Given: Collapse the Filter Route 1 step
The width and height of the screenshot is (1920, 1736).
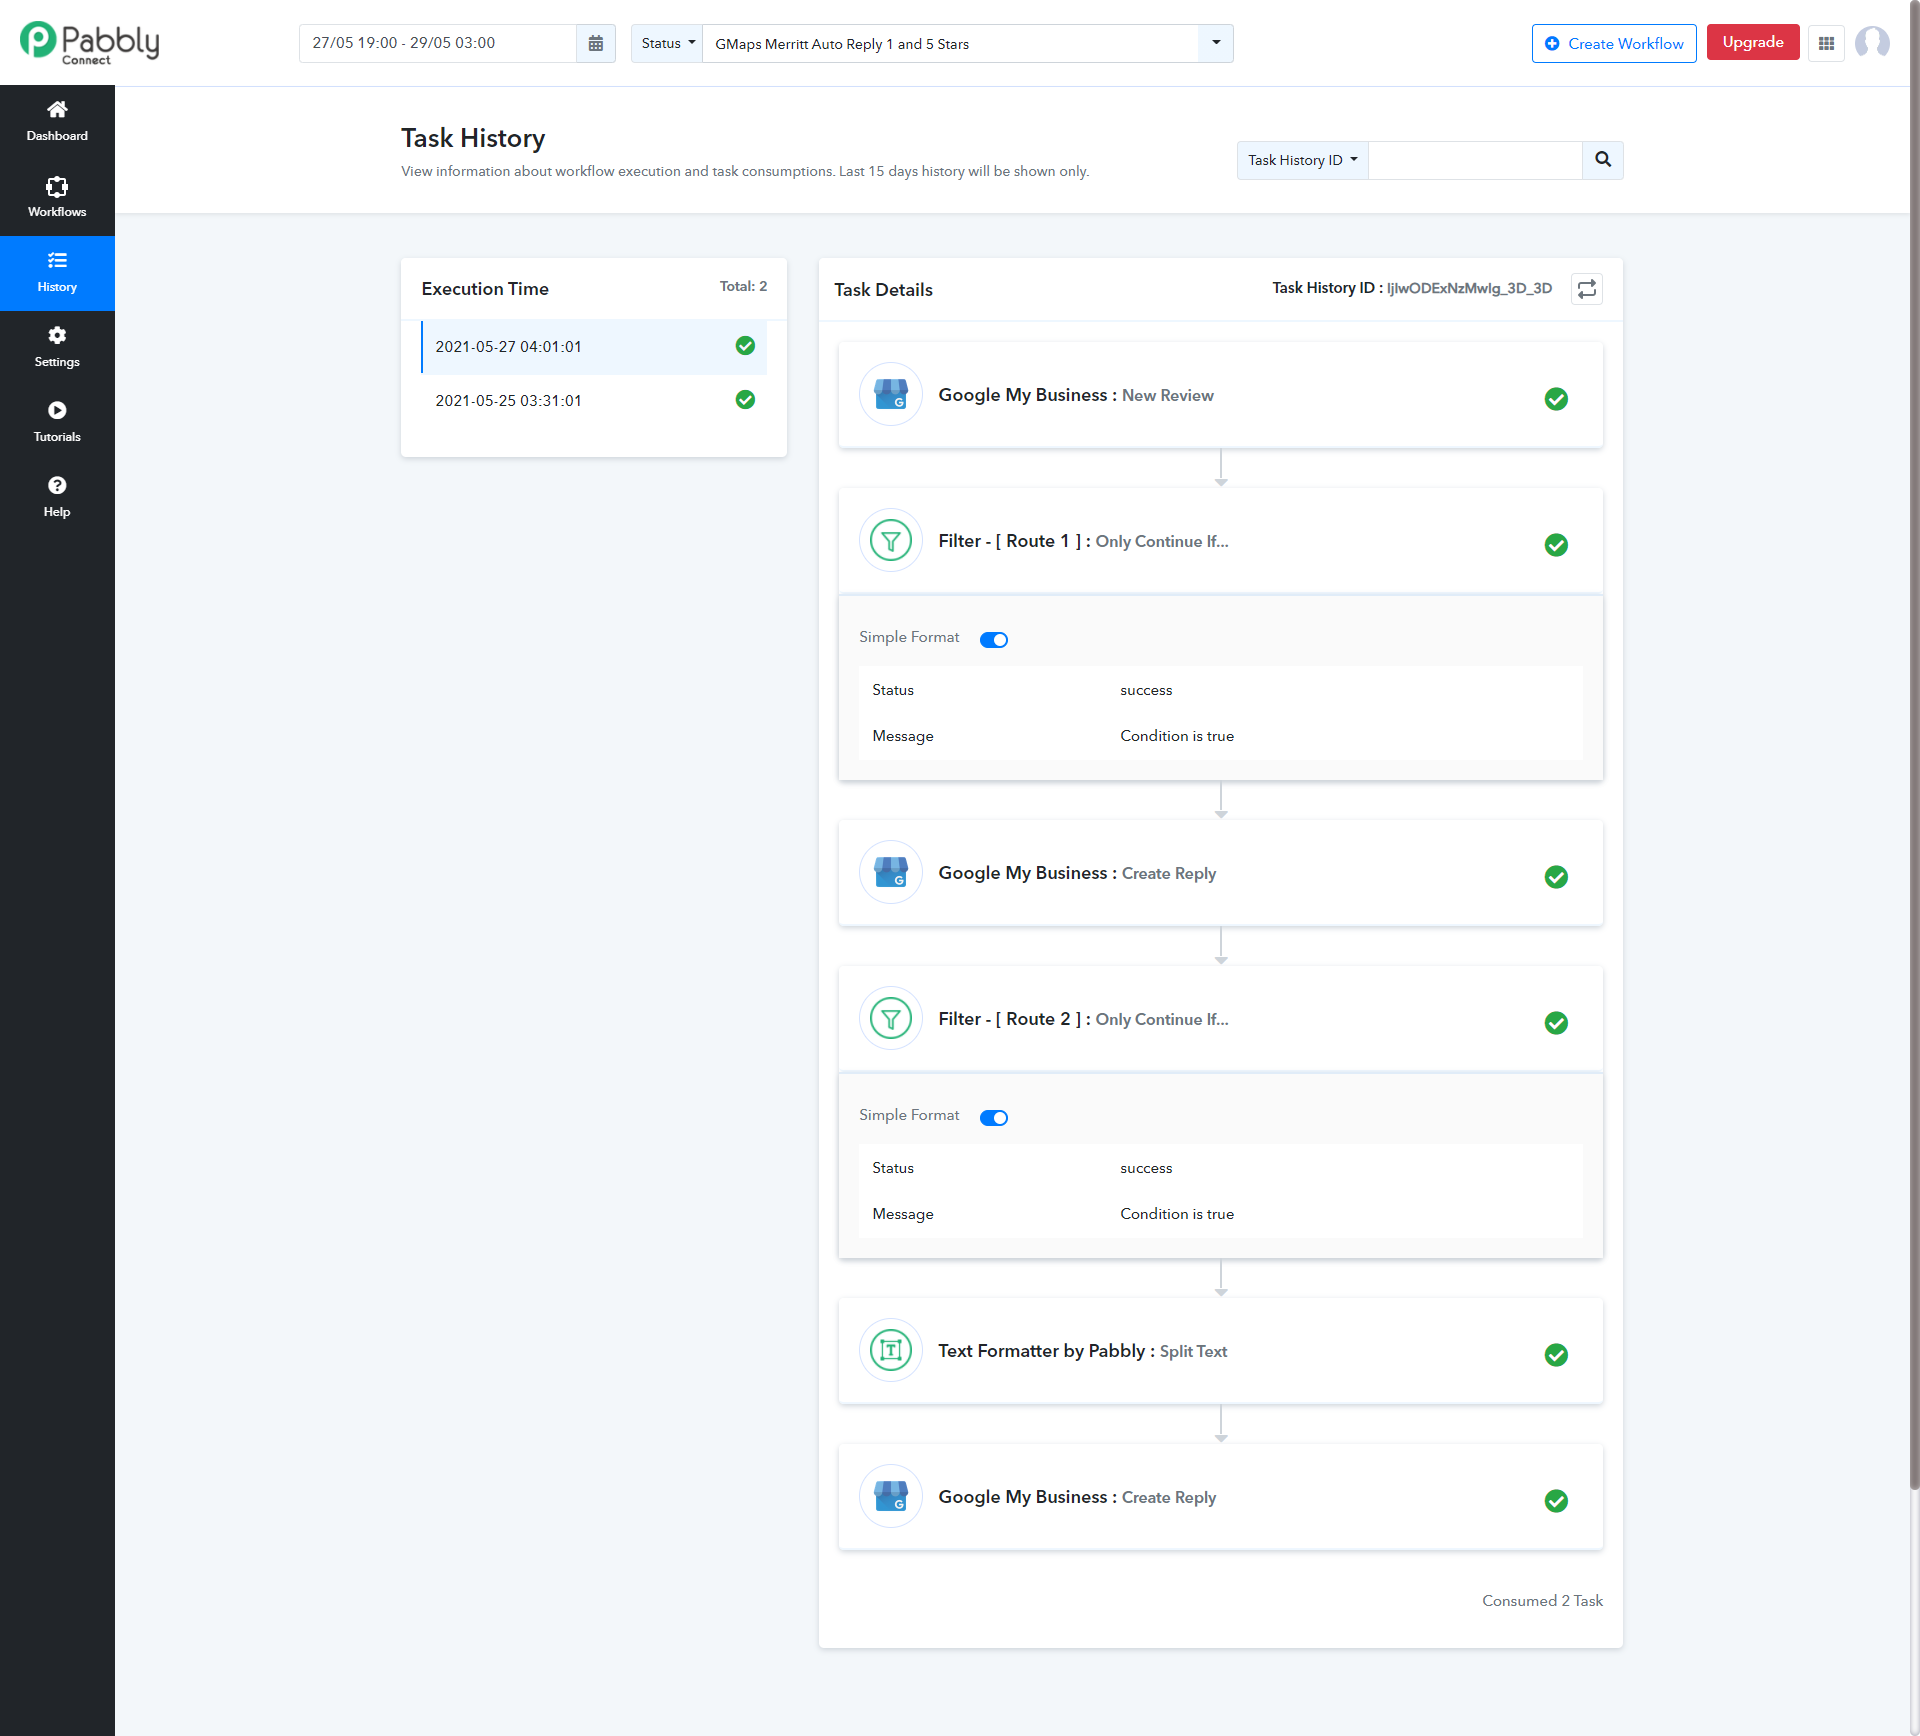Looking at the screenshot, I should 1220,541.
